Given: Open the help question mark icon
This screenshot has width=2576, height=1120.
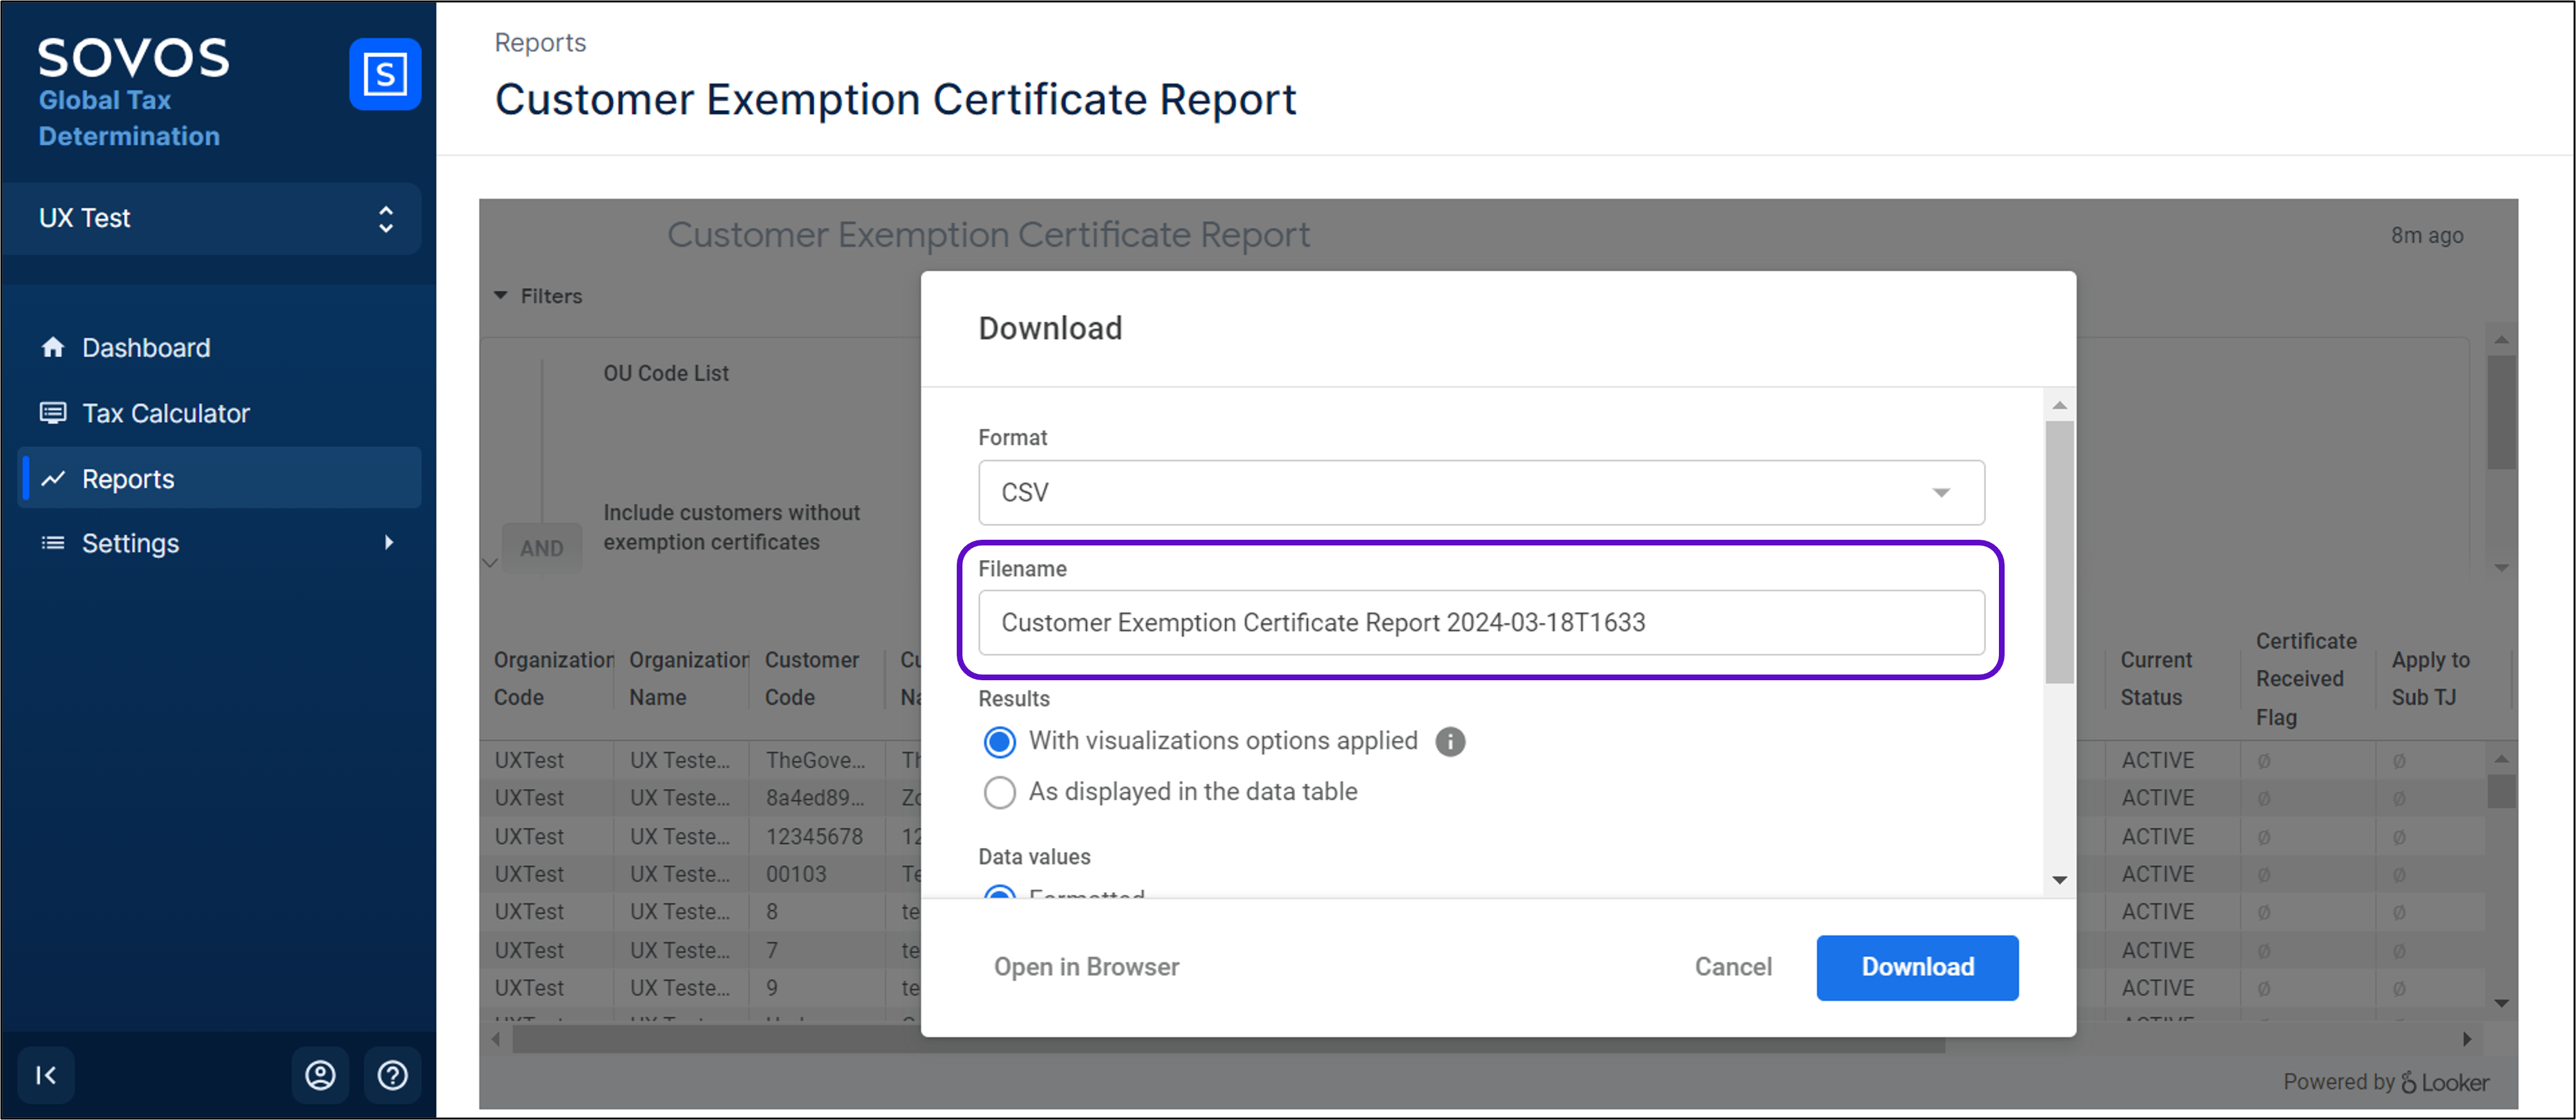Looking at the screenshot, I should pos(392,1075).
